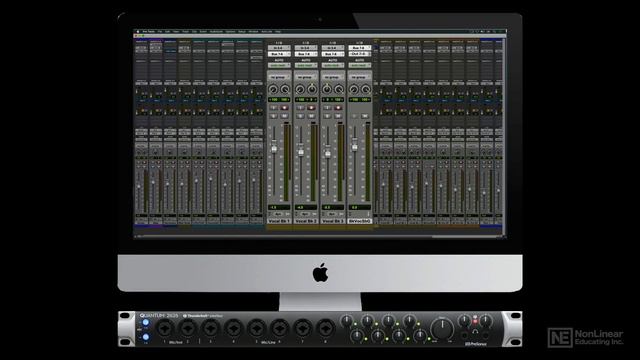
Task: Open automation mode menu on BkVocSND strip
Action: pos(360,65)
